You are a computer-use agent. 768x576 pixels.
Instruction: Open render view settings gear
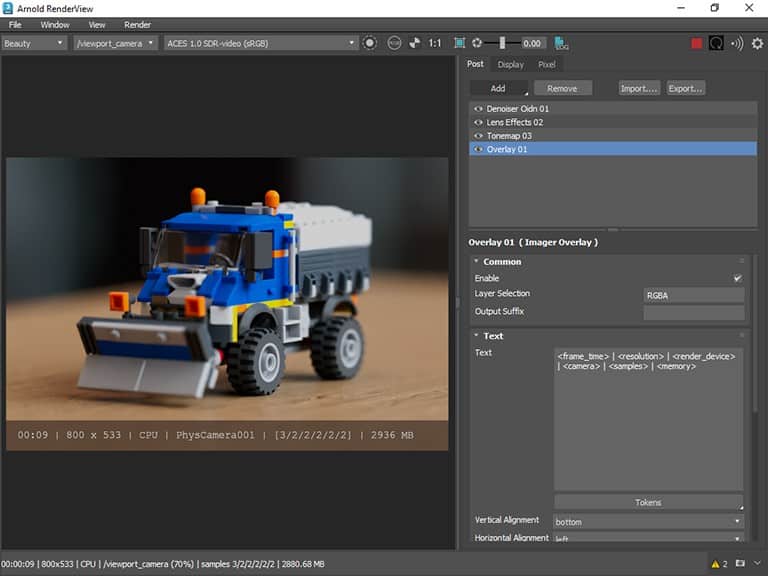(x=757, y=44)
